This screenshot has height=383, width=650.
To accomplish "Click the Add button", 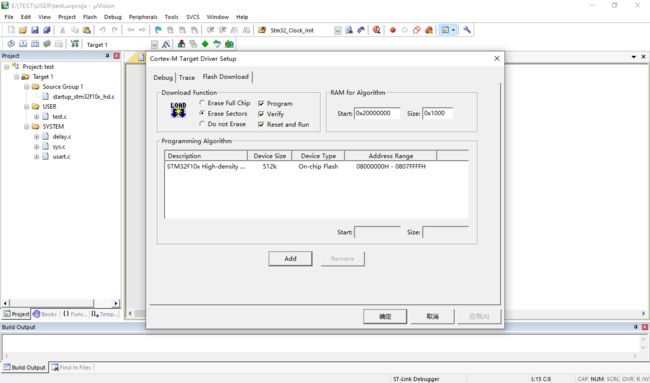I will pos(290,259).
